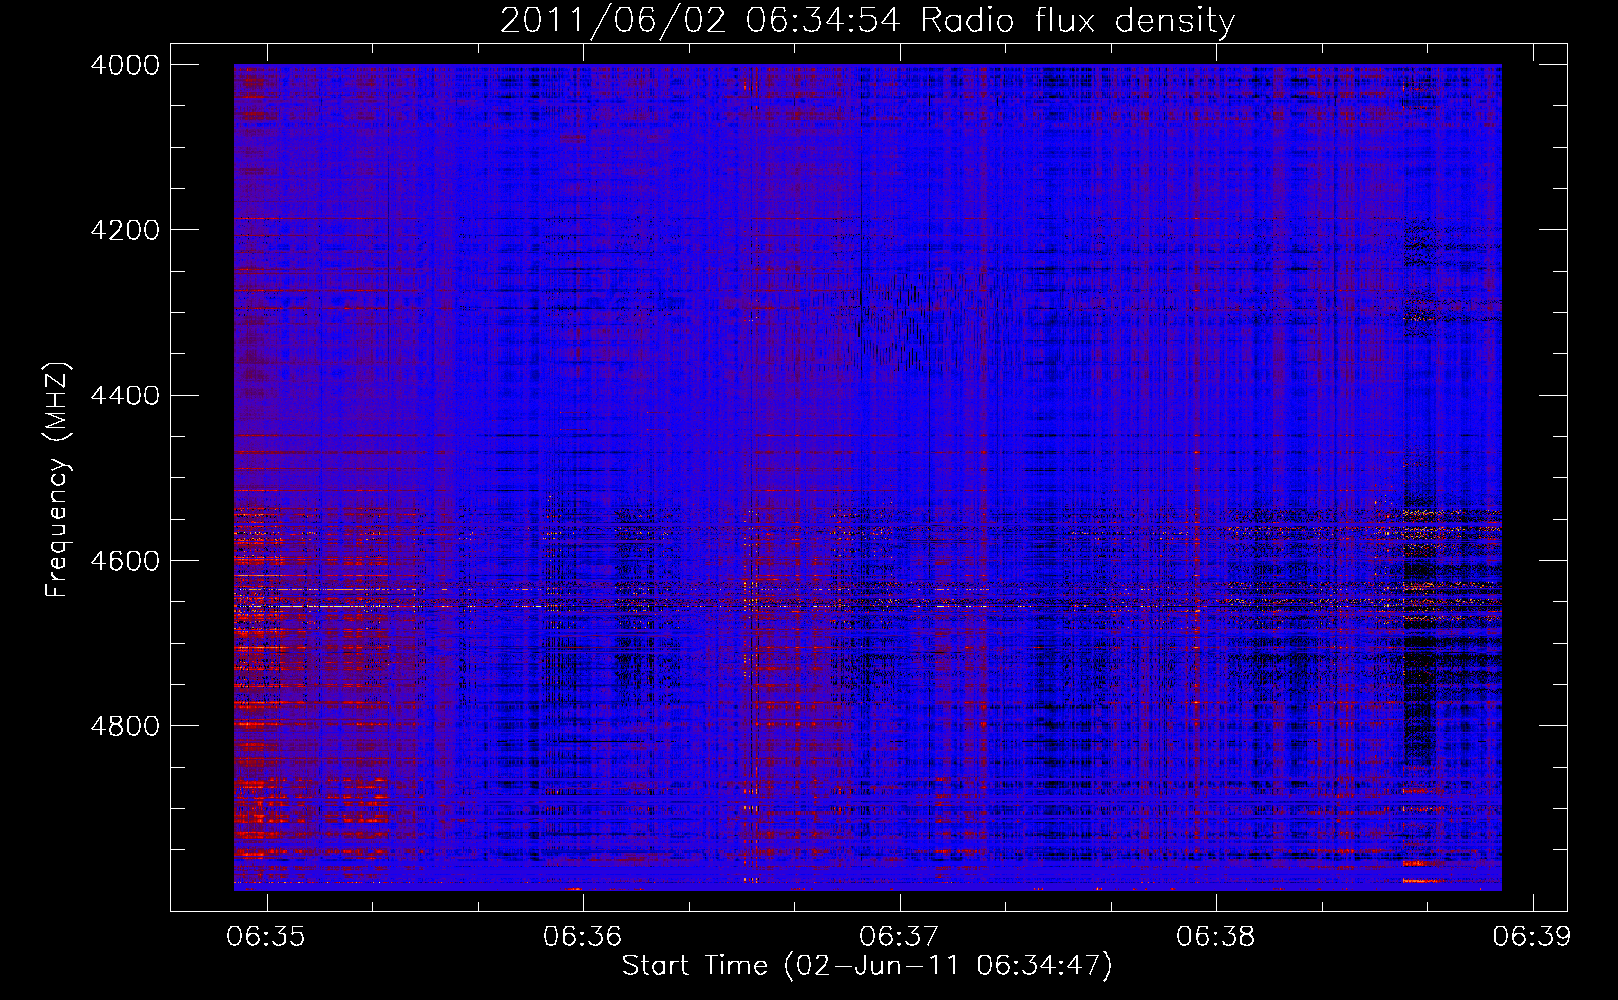
Task: Click the bright horizontal emission line near 4650 MHz
Action: click(x=867, y=605)
